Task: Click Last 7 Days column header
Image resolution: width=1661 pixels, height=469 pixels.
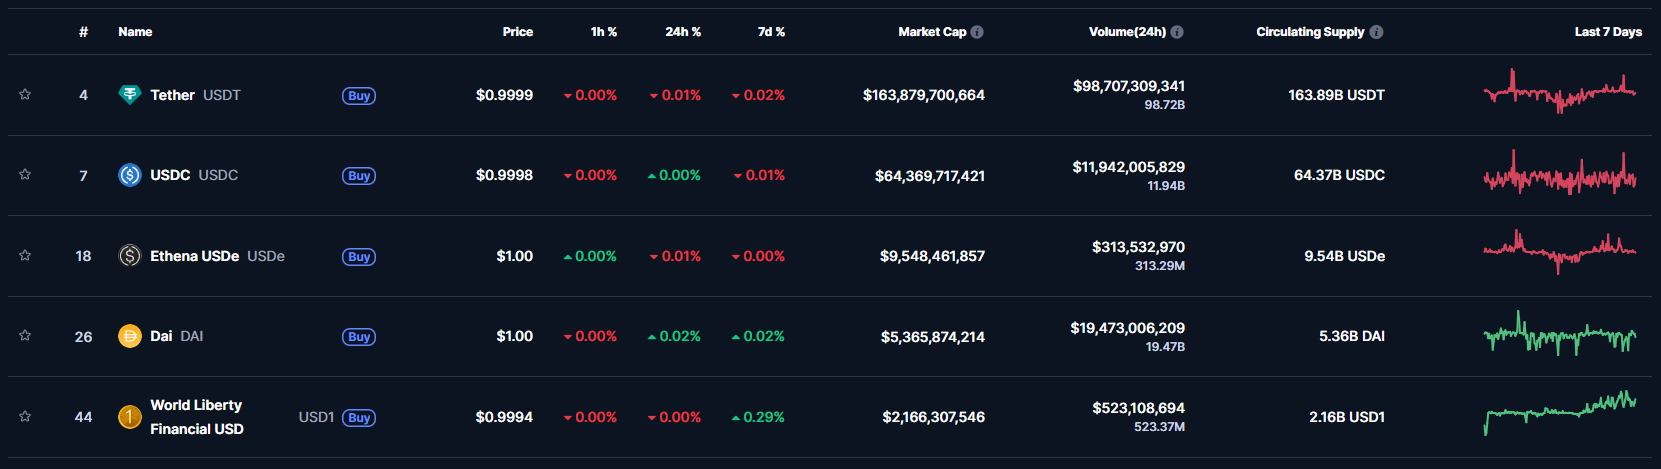Action: (x=1608, y=32)
